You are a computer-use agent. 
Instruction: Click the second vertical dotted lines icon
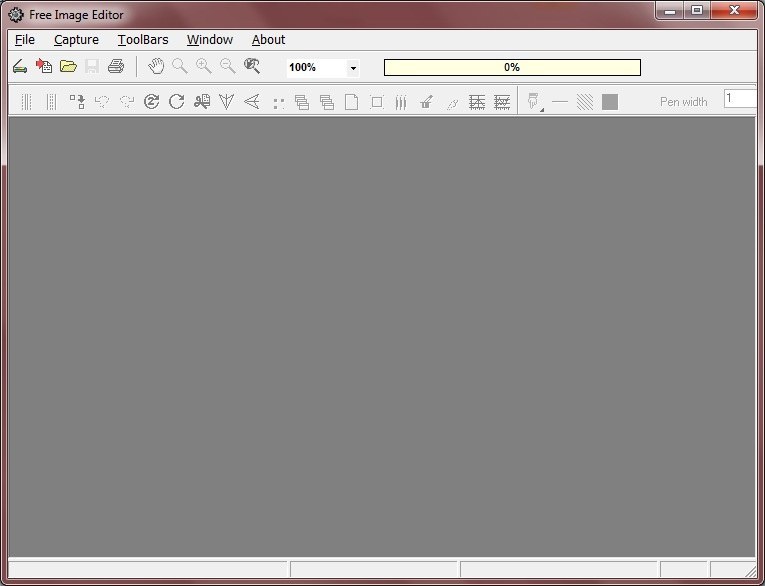coord(52,102)
